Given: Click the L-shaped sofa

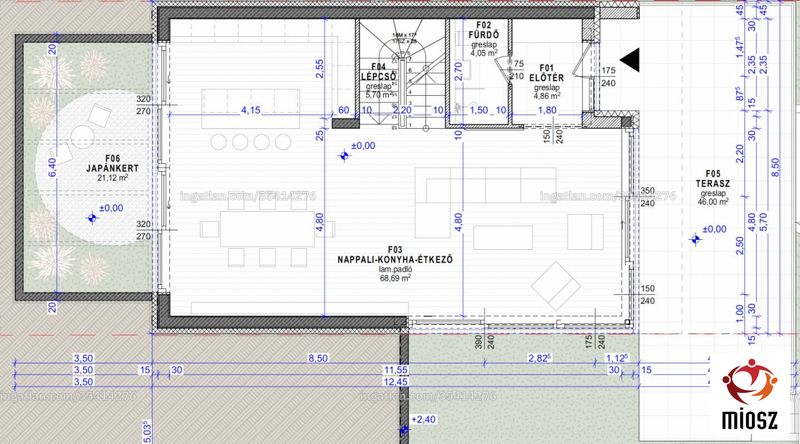Looking at the screenshot, I should 485,203.
